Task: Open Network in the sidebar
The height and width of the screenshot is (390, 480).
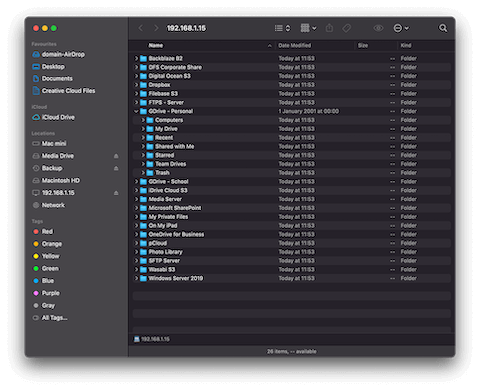Action: (48, 205)
